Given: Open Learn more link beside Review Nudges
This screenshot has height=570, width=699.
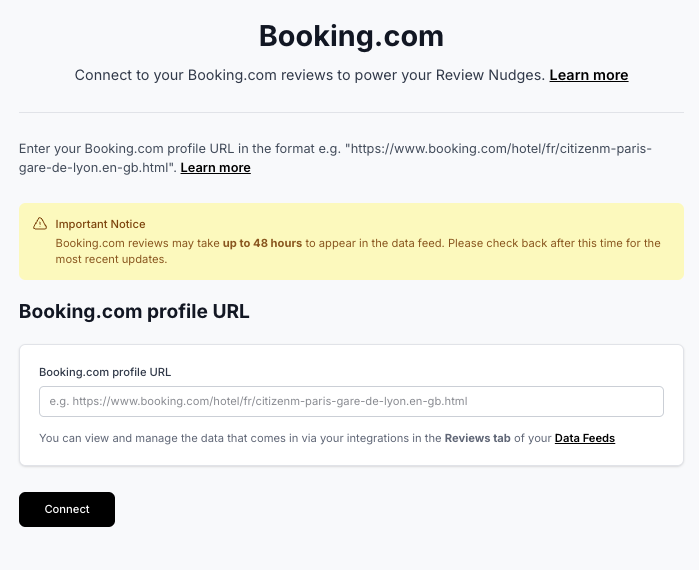Looking at the screenshot, I should 588,75.
